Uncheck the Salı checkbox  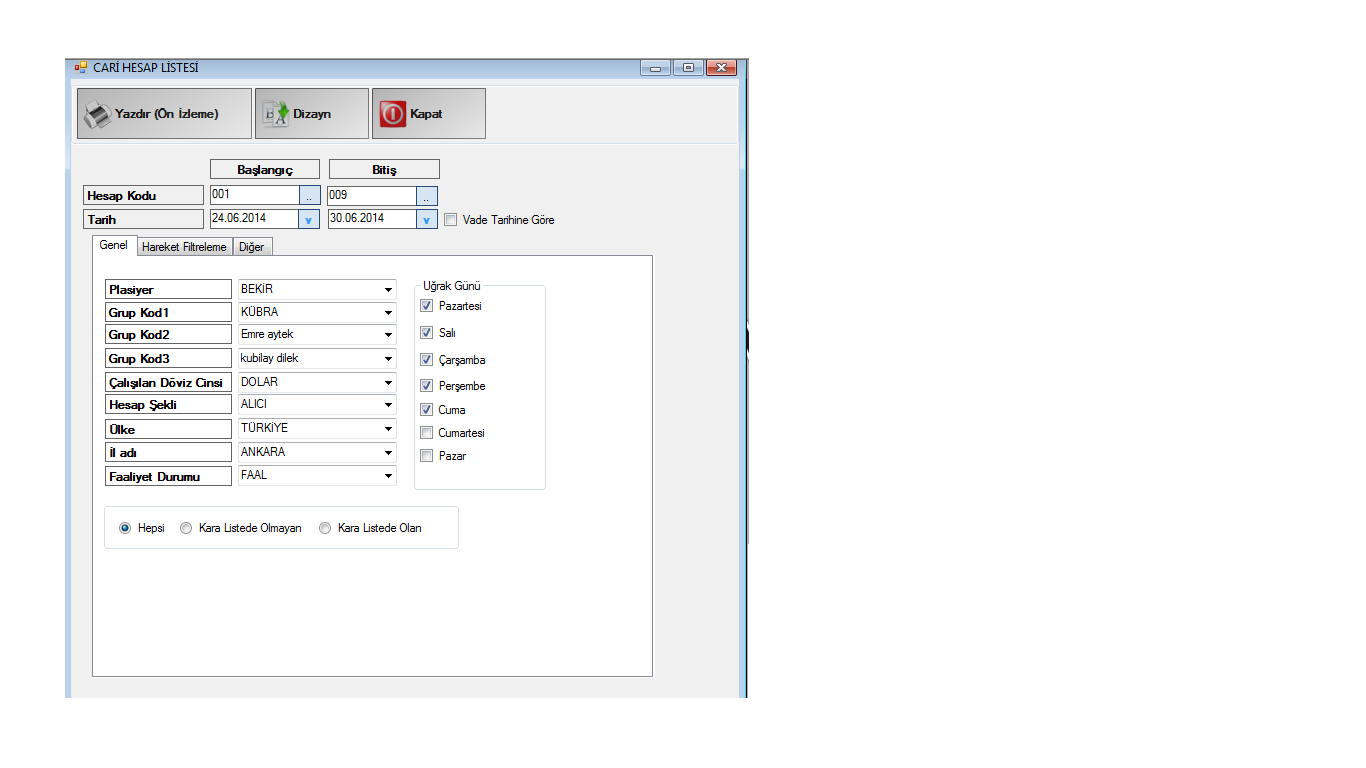(427, 333)
